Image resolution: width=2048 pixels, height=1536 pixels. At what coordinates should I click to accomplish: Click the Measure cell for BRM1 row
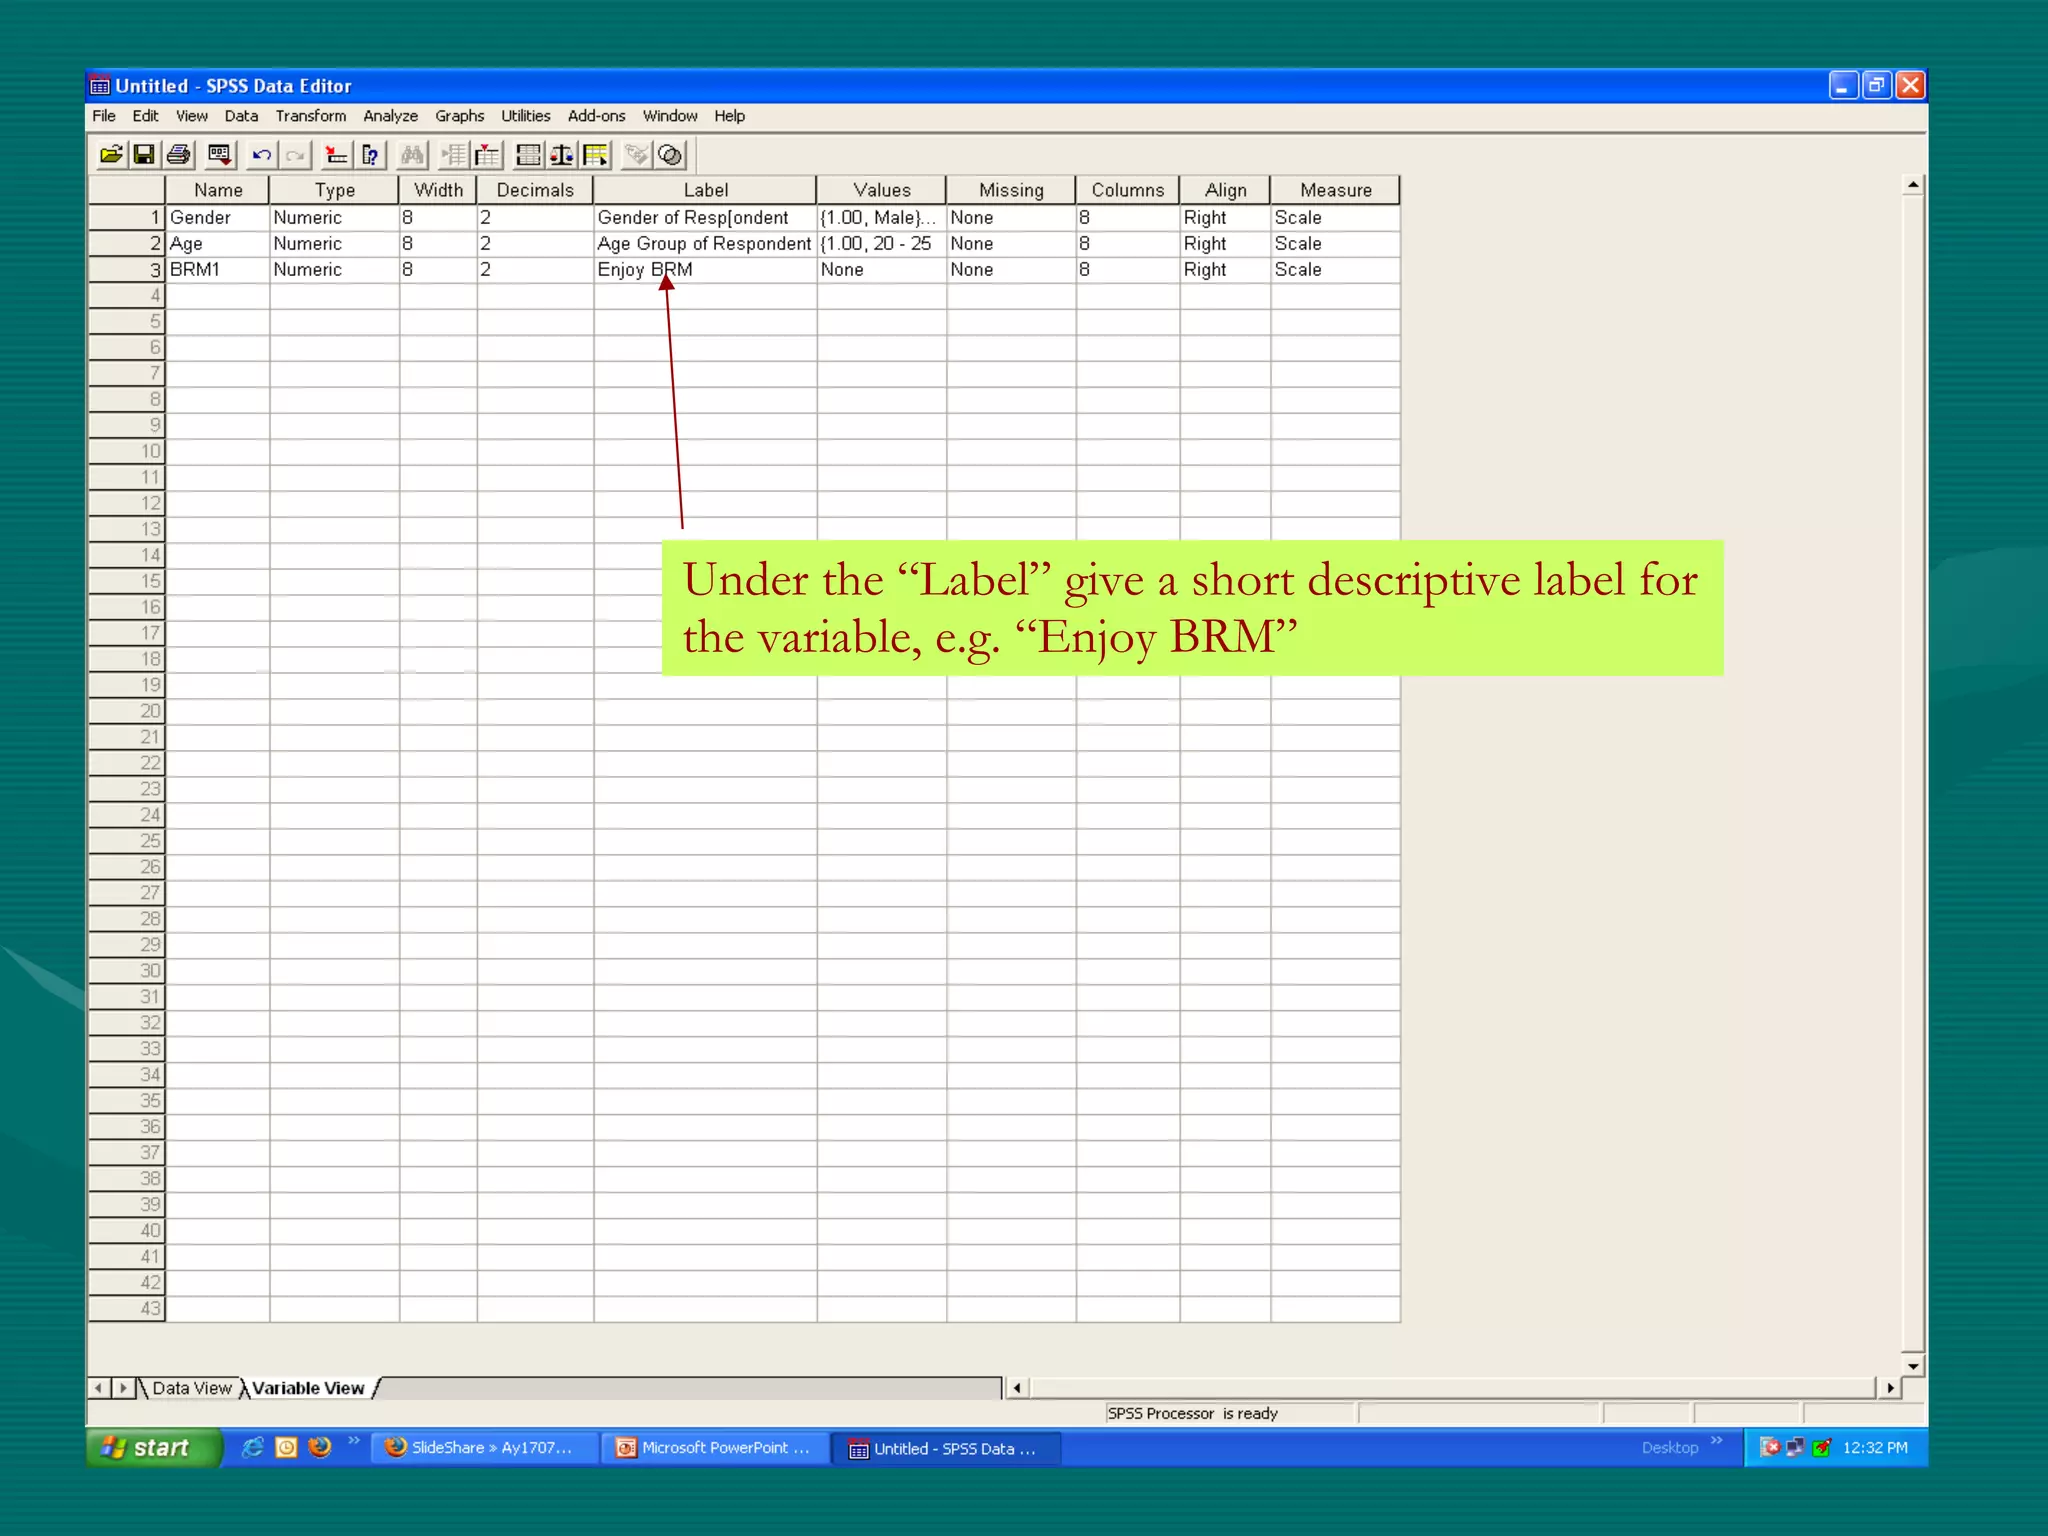pos(1335,270)
